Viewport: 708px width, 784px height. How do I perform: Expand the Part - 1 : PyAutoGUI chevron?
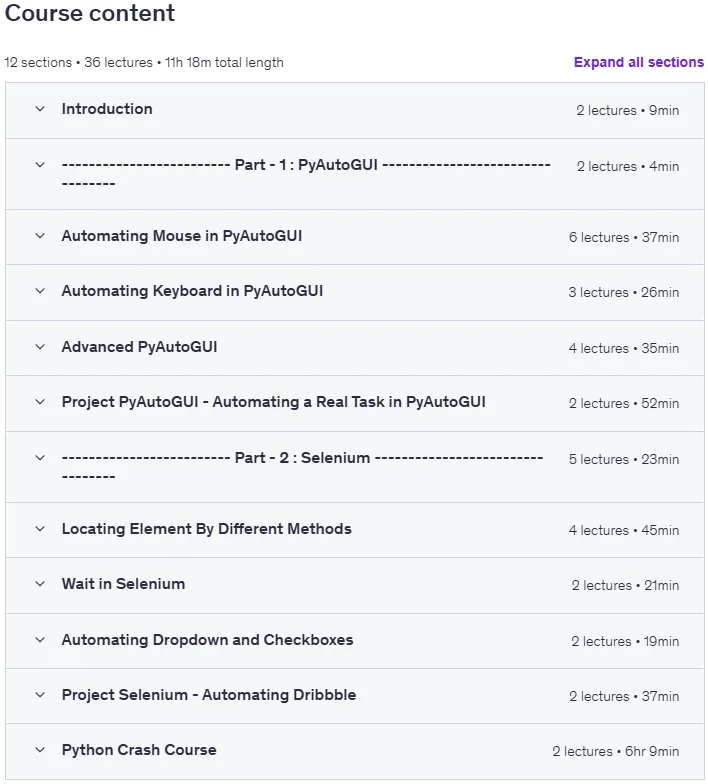click(x=40, y=165)
